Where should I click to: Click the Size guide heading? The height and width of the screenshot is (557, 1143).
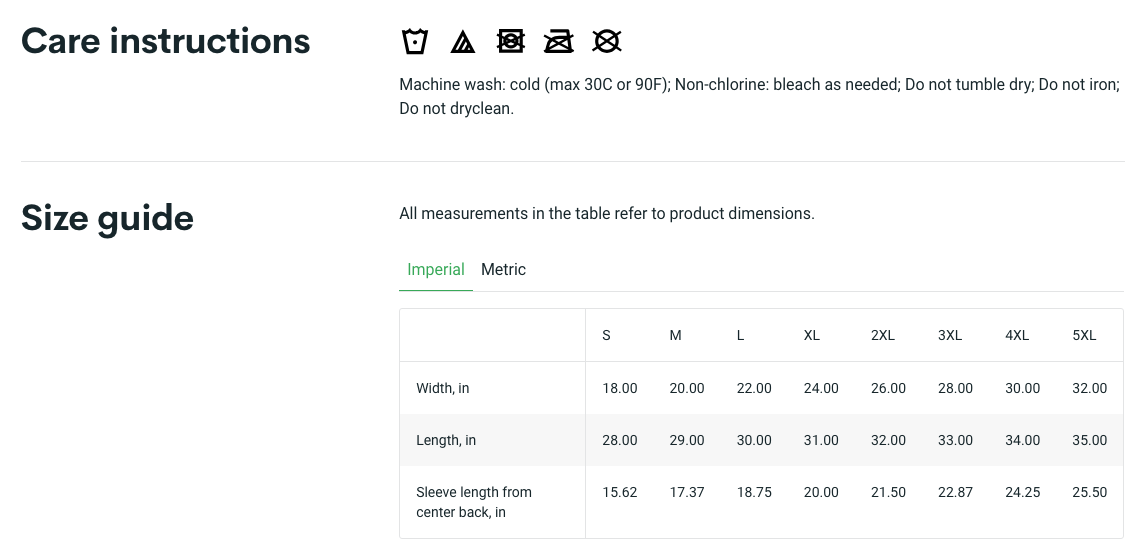point(107,218)
